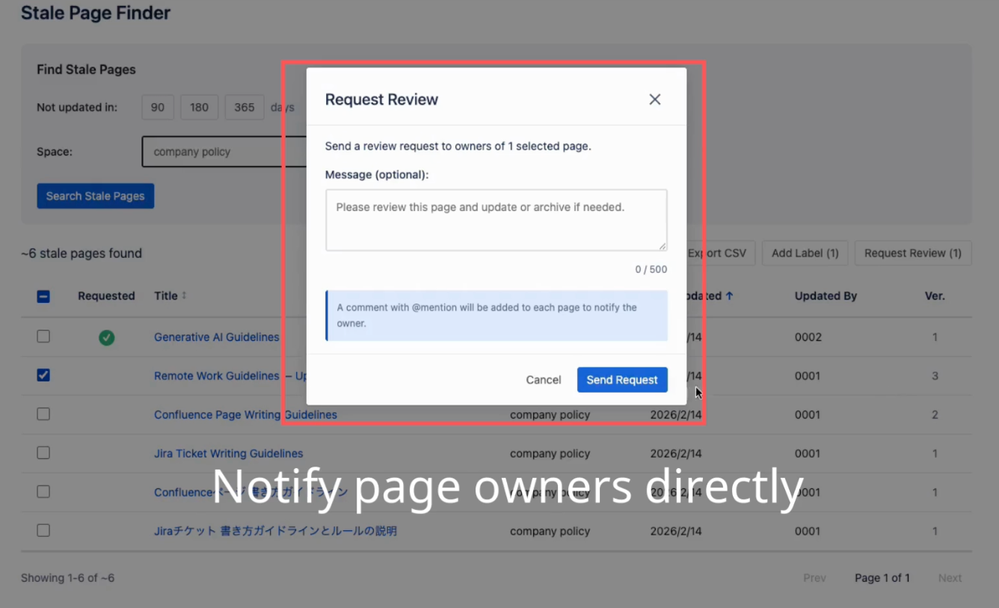Click 2026/2/14 date in Jiraチケット row
This screenshot has height=608, width=999.
(675, 531)
